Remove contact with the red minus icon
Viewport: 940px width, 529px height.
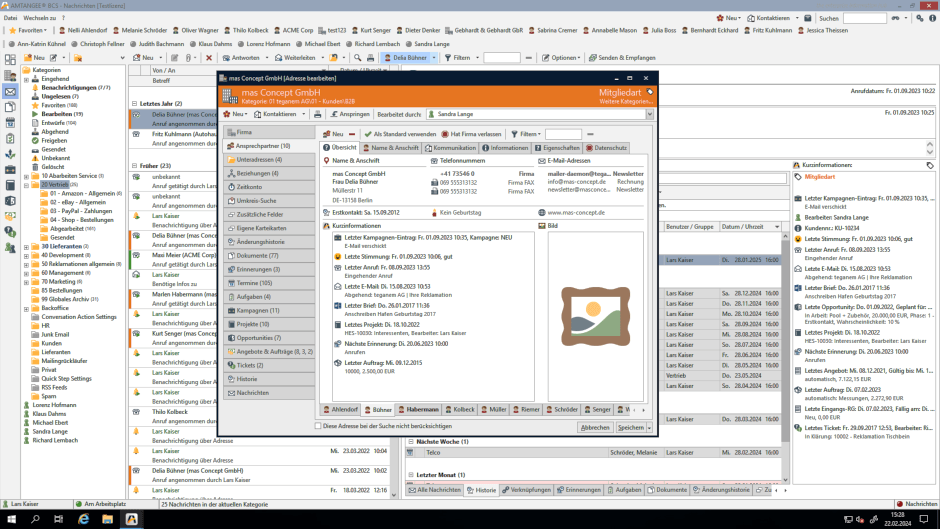[352, 134]
